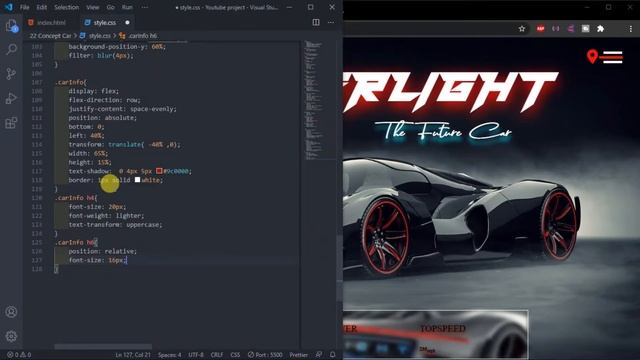Open the notifications bell in status bar

point(333,355)
